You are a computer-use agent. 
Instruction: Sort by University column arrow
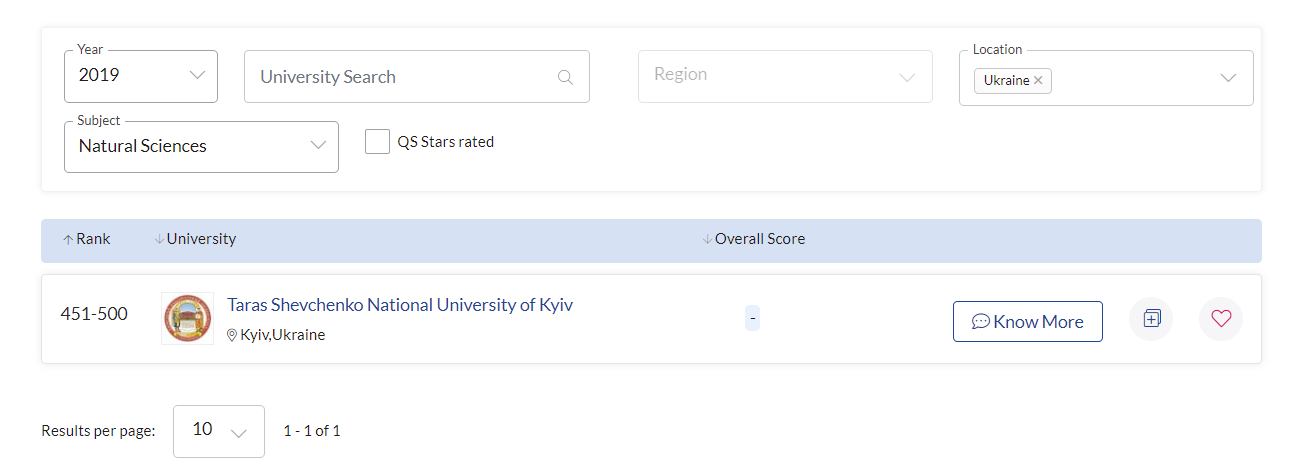click(x=159, y=240)
